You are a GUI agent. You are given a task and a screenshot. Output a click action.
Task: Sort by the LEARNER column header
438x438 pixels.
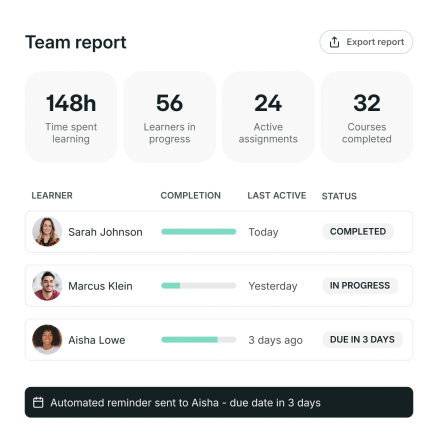tap(52, 195)
